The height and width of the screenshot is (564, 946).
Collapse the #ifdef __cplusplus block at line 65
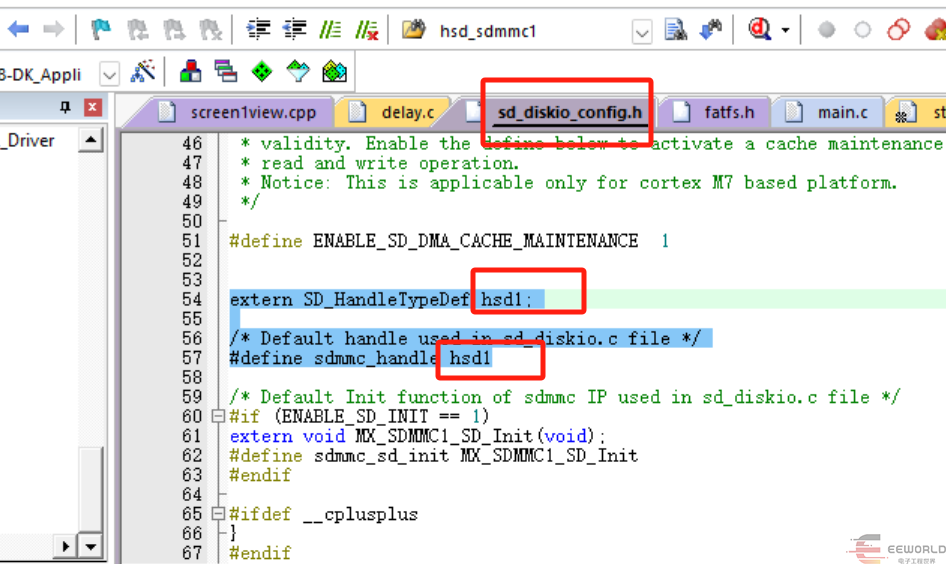click(219, 515)
